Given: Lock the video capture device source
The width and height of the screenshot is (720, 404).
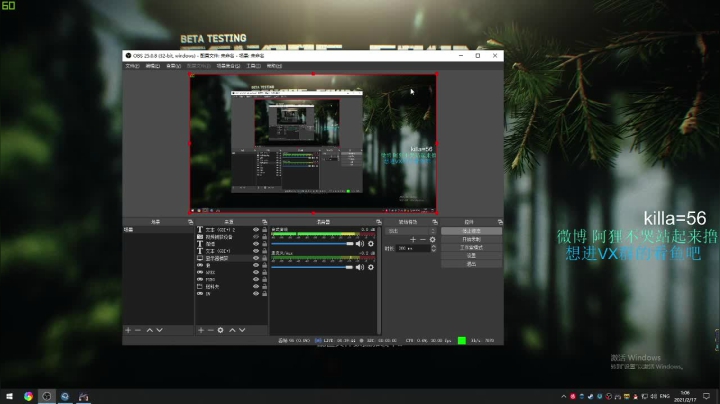Looking at the screenshot, I should 264,237.
